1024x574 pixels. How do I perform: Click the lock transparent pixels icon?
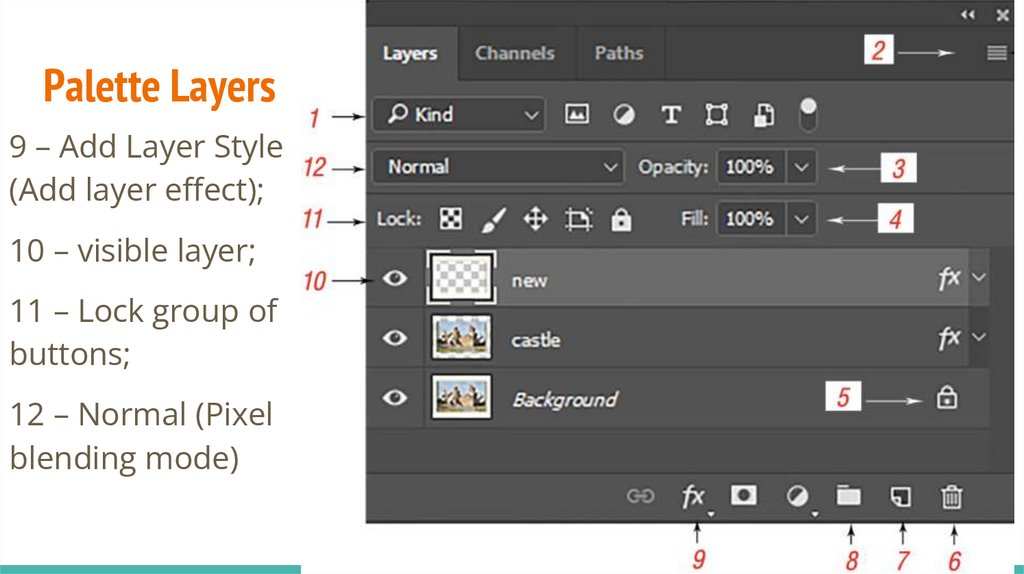point(452,220)
